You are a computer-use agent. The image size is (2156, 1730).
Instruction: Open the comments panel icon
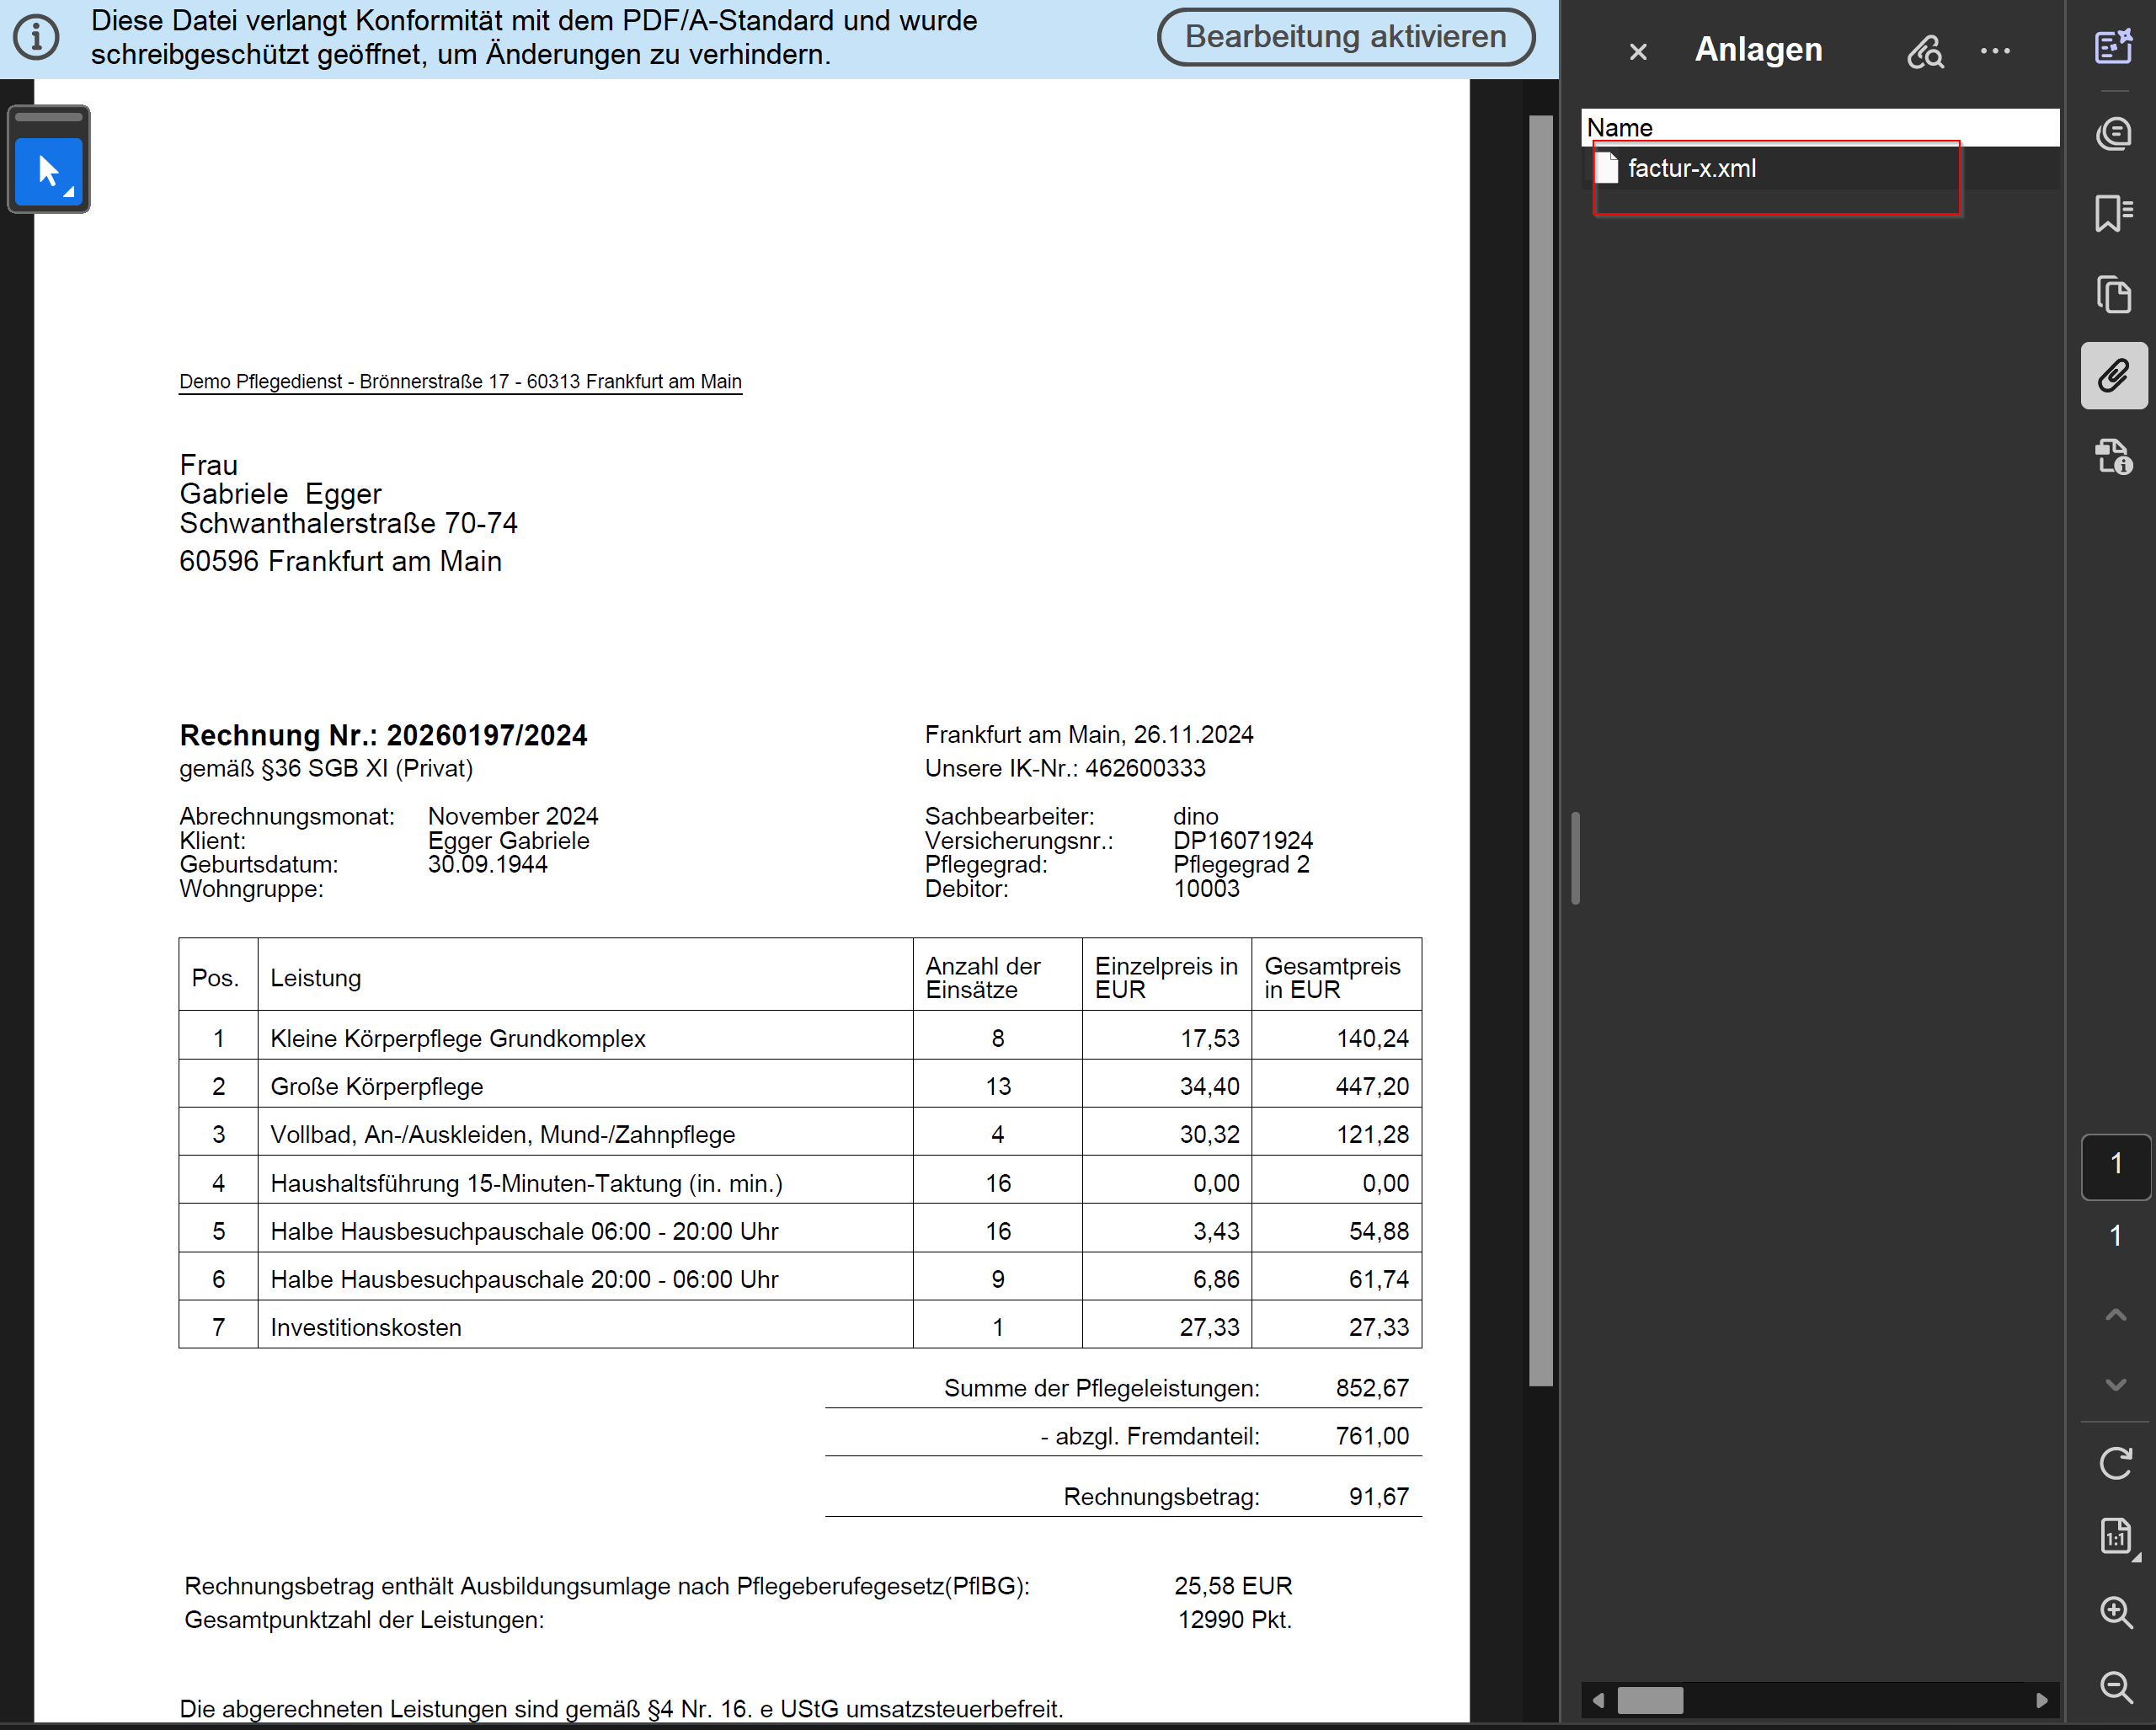point(2113,132)
